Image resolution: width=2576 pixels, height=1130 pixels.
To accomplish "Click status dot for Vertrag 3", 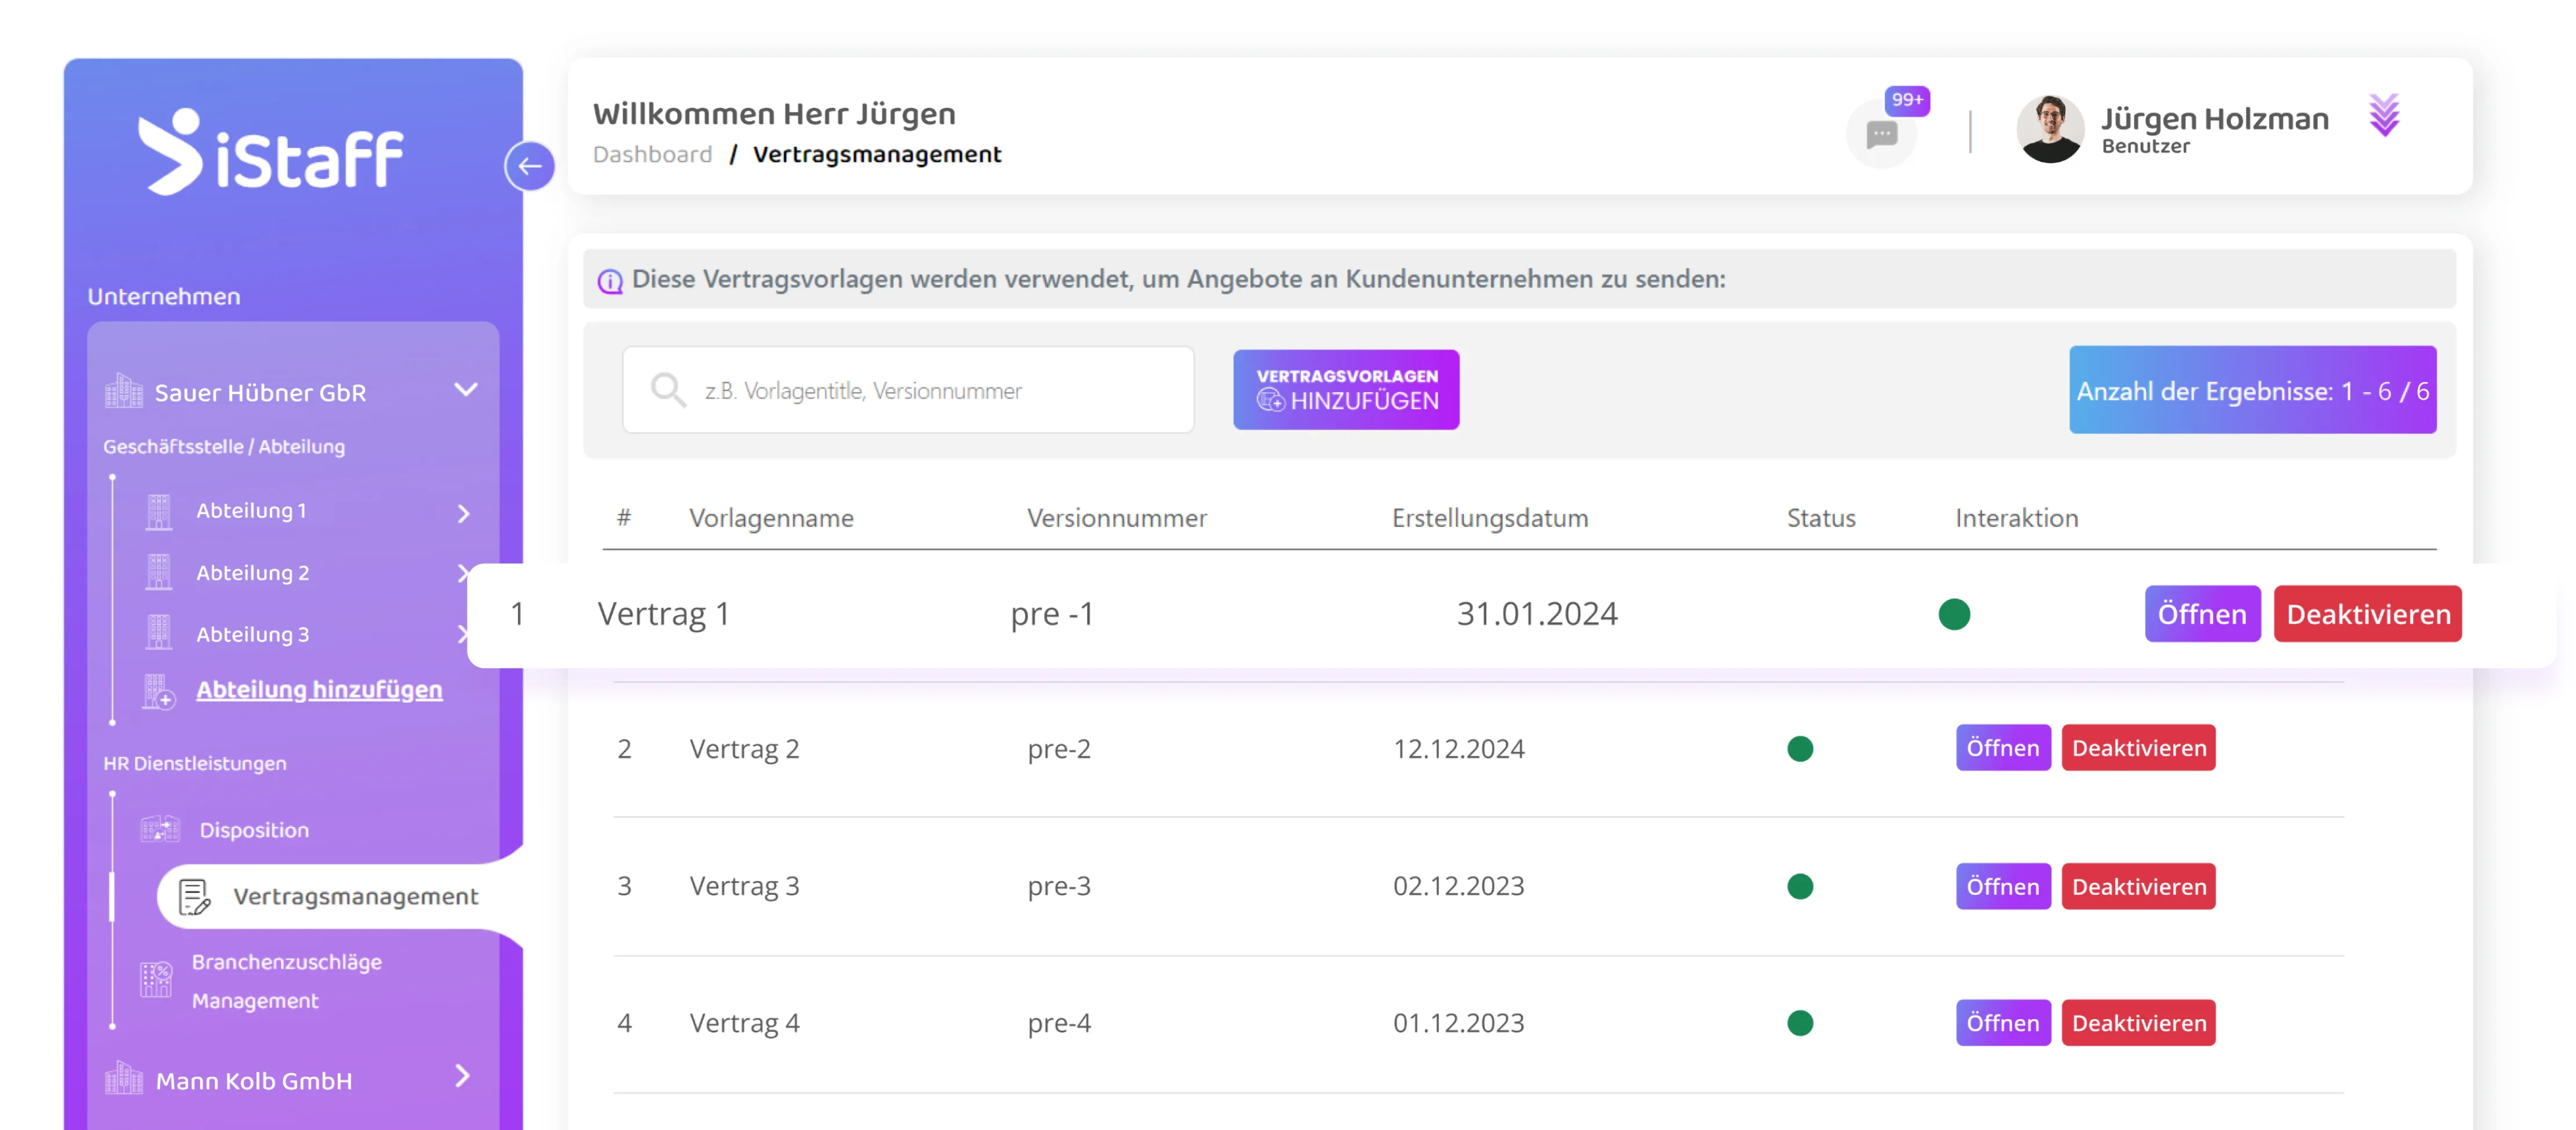I will [1799, 887].
